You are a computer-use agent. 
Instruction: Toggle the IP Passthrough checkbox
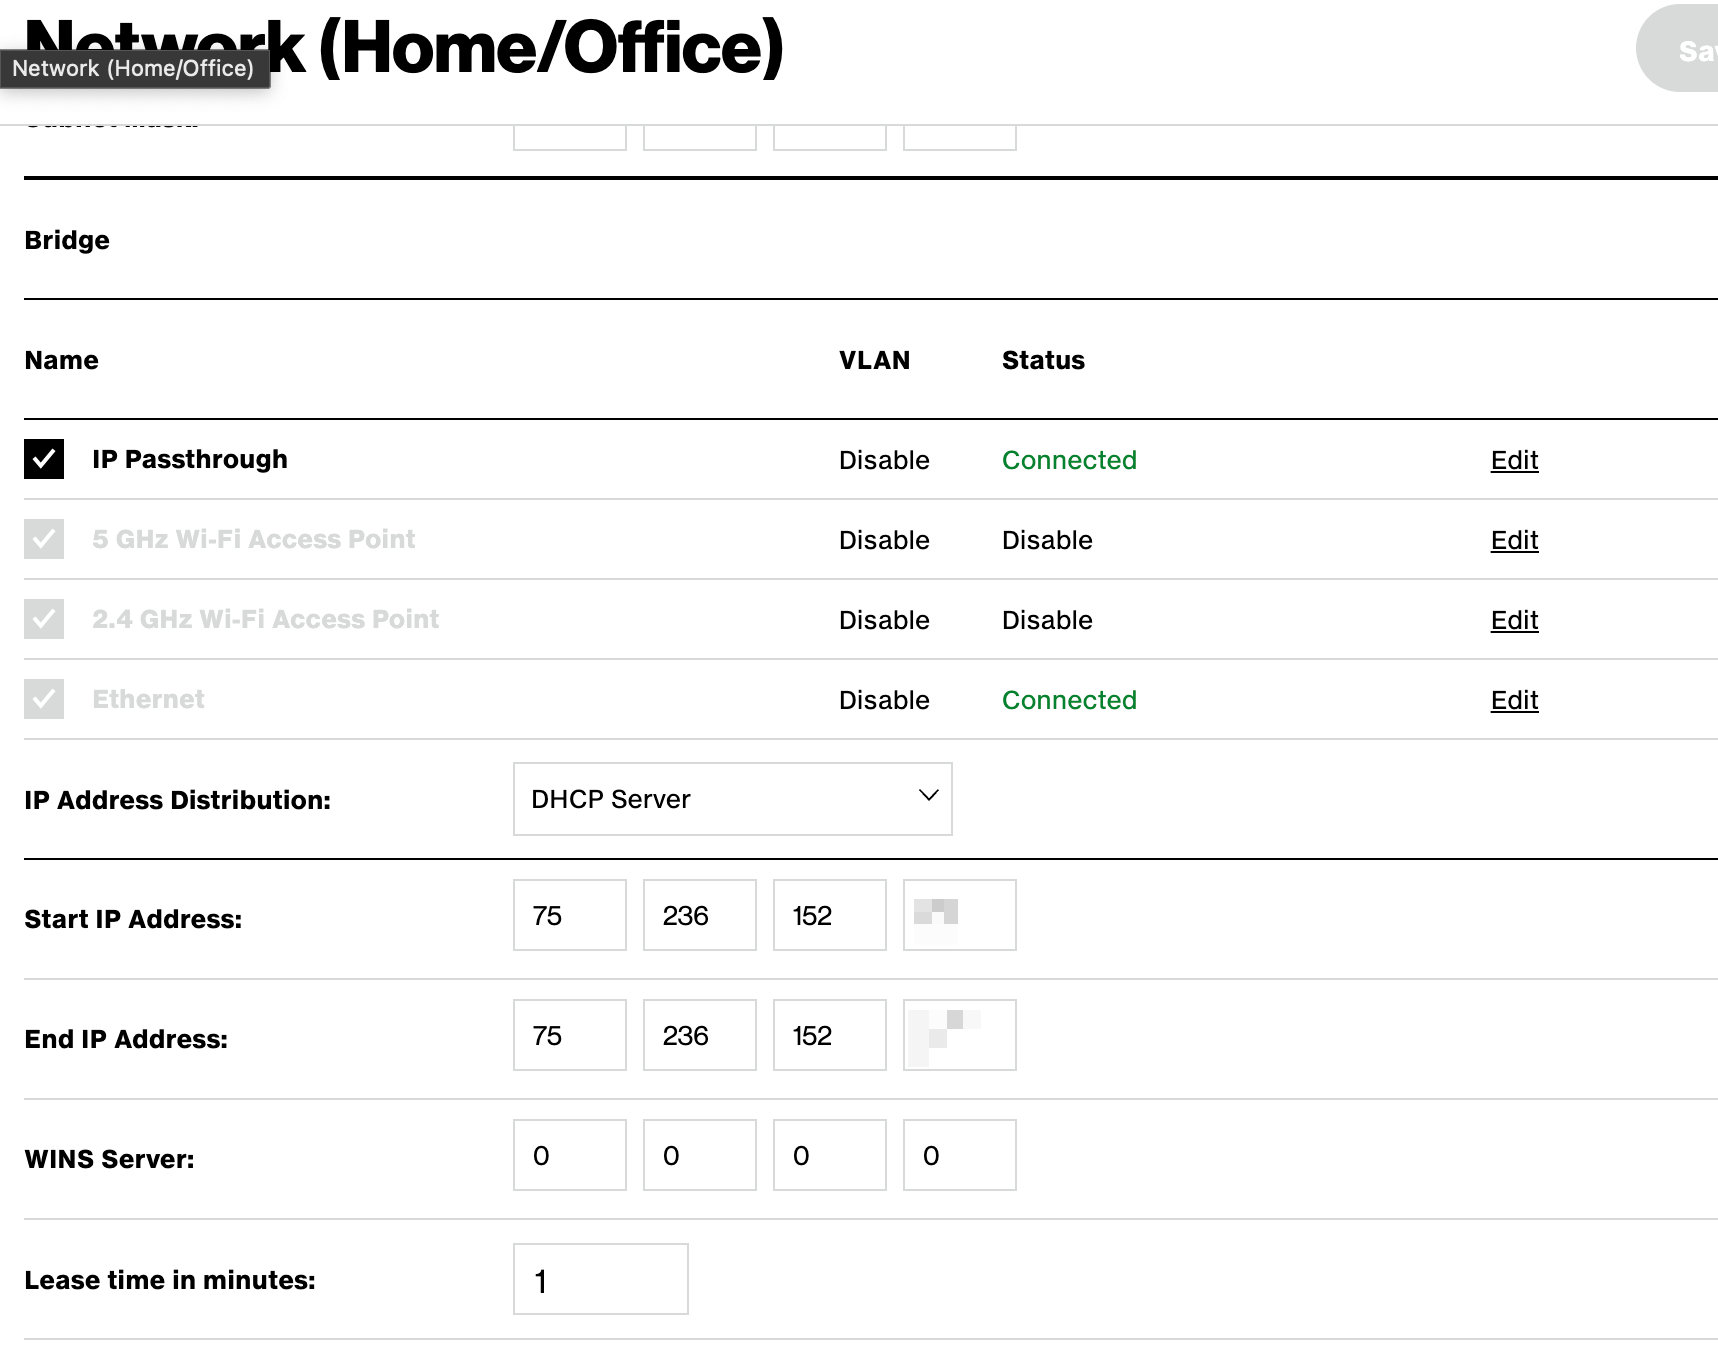pos(44,459)
